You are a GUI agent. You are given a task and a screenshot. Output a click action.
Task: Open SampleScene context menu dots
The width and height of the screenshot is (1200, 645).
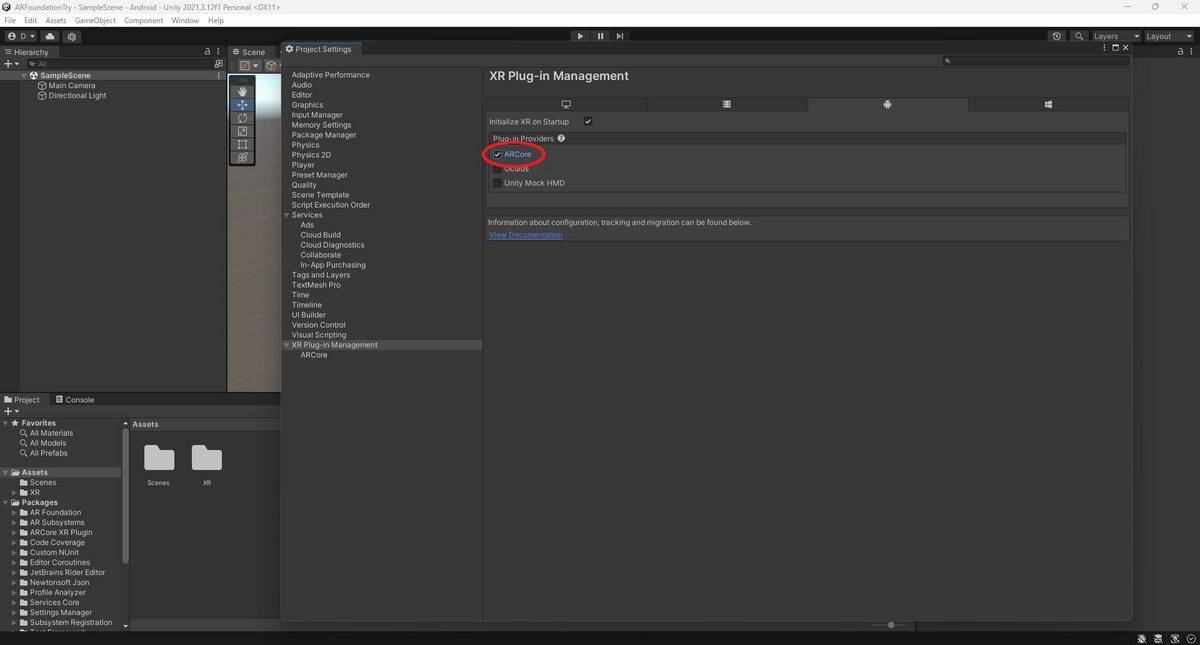[219, 75]
